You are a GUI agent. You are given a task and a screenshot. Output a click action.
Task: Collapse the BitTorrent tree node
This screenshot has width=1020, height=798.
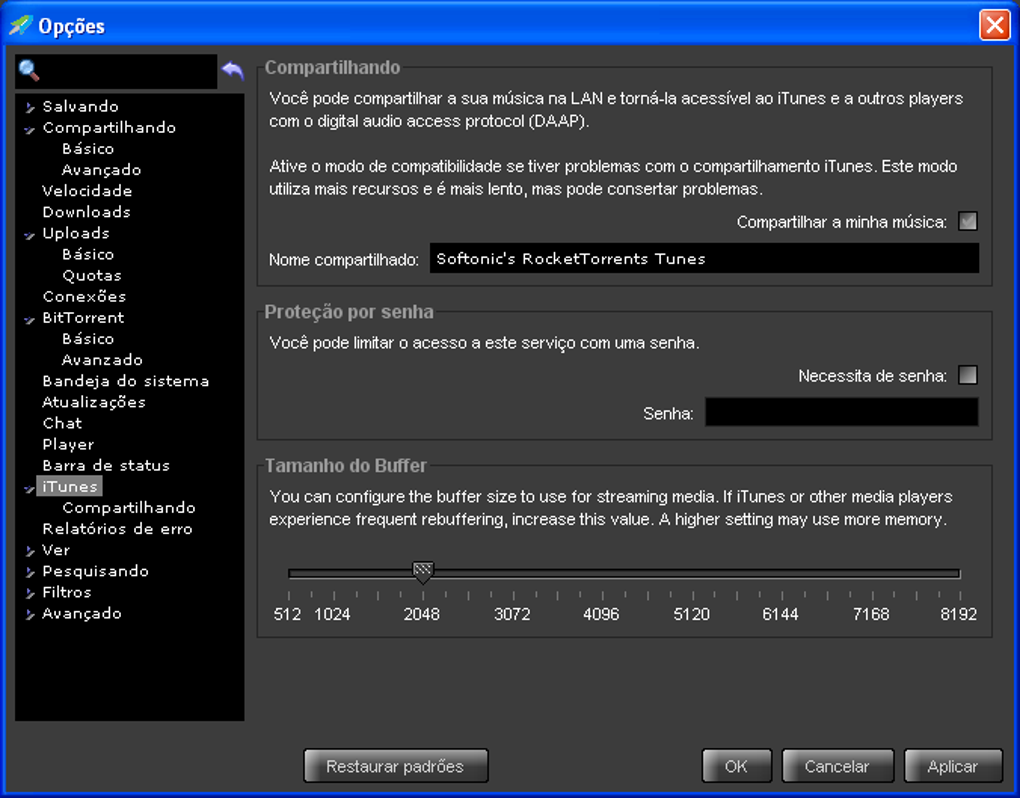pos(29,318)
